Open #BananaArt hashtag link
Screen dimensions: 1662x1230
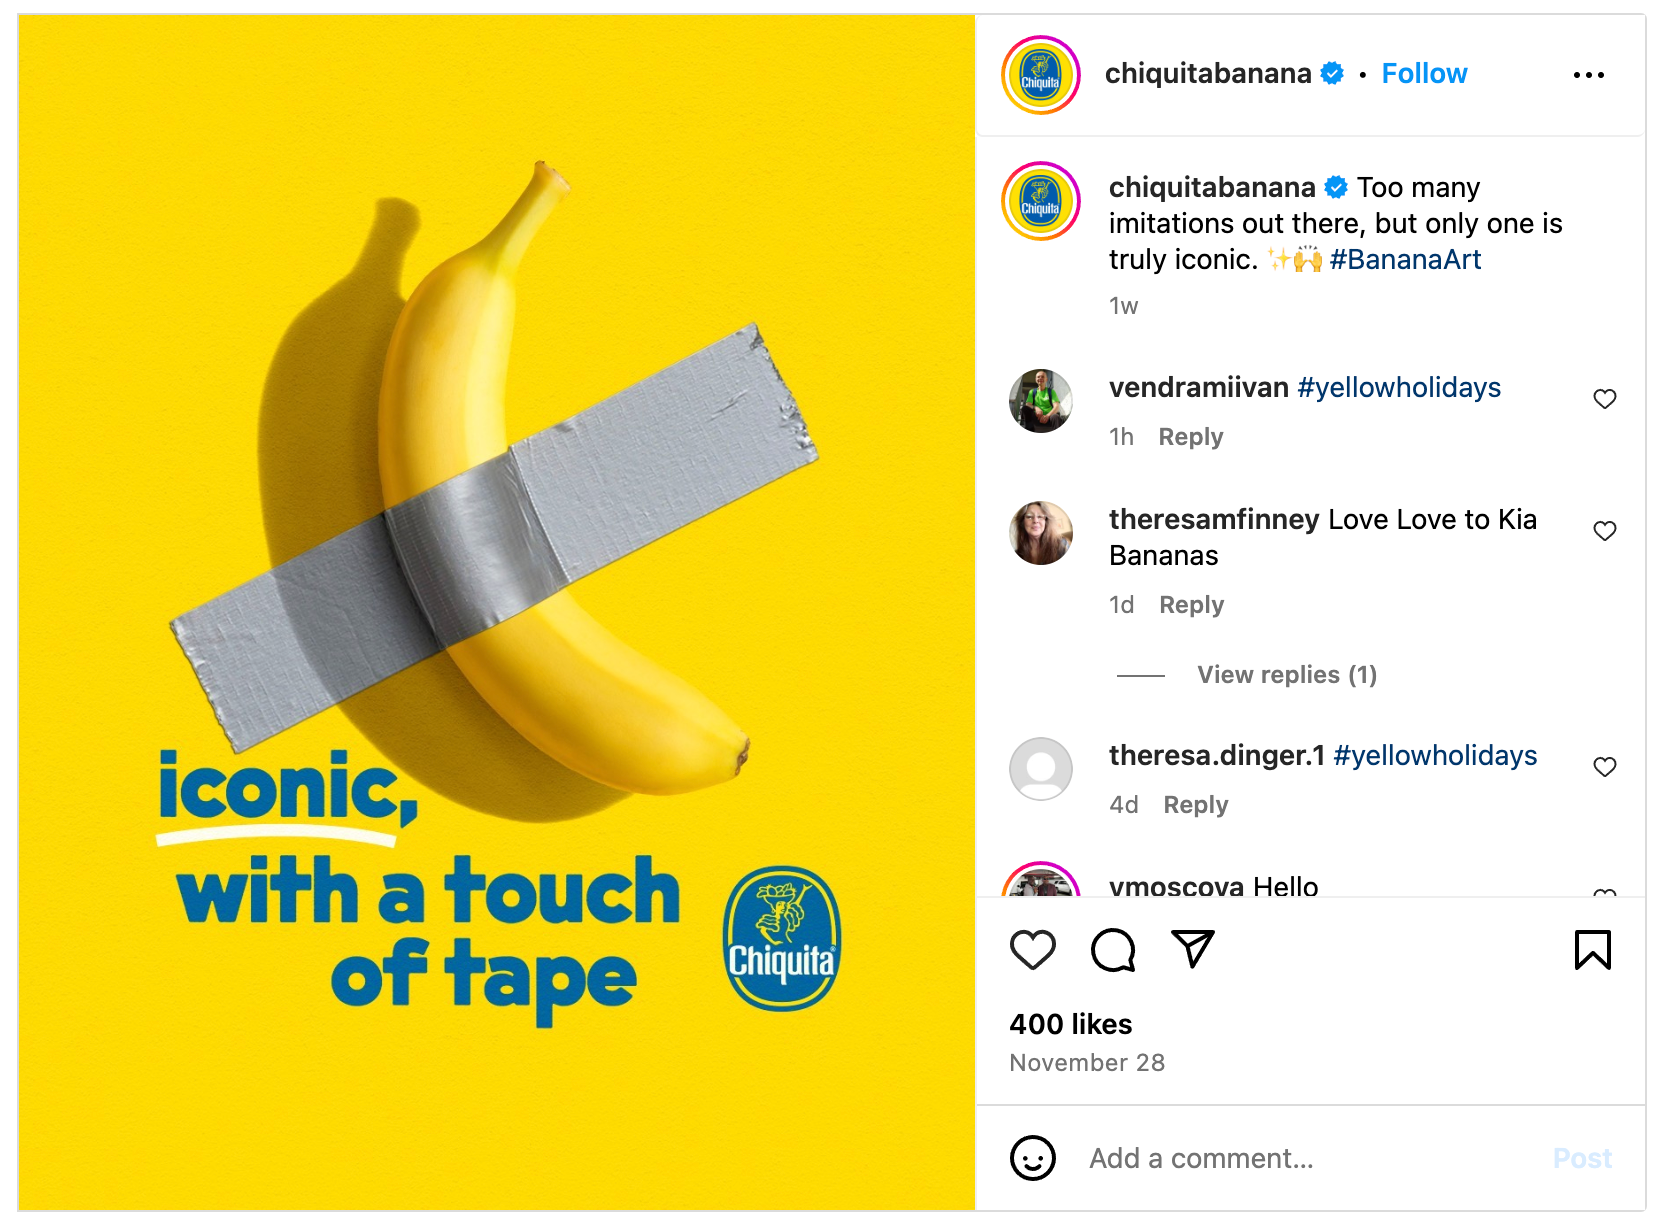click(x=1405, y=260)
